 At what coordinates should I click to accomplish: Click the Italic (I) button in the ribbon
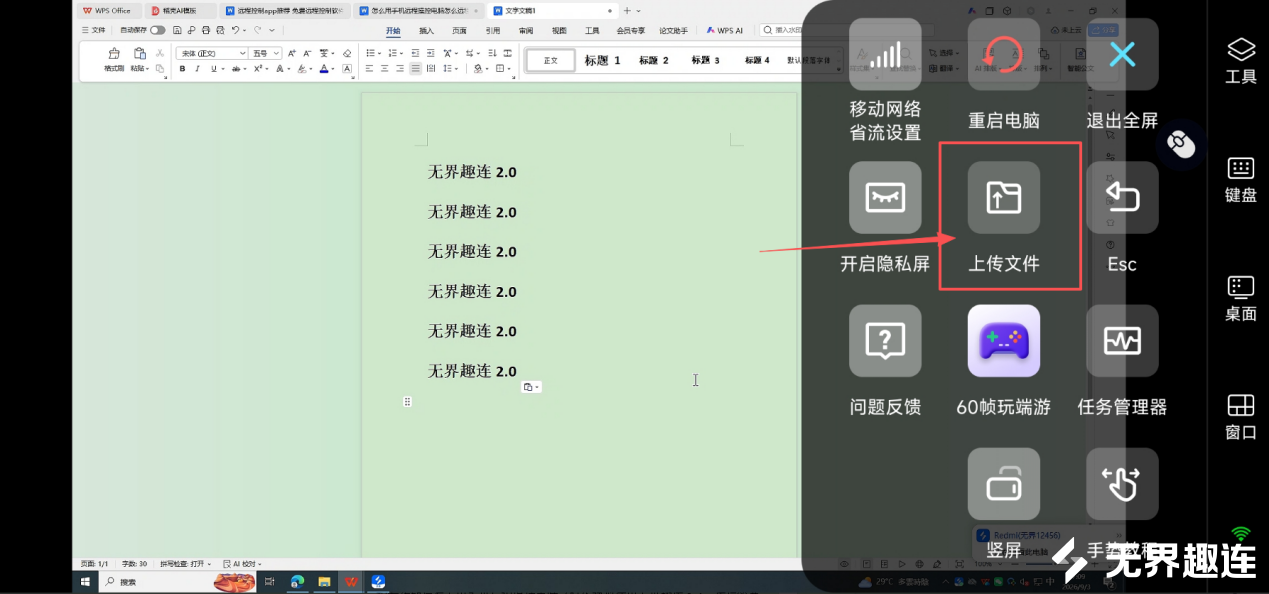(x=197, y=69)
